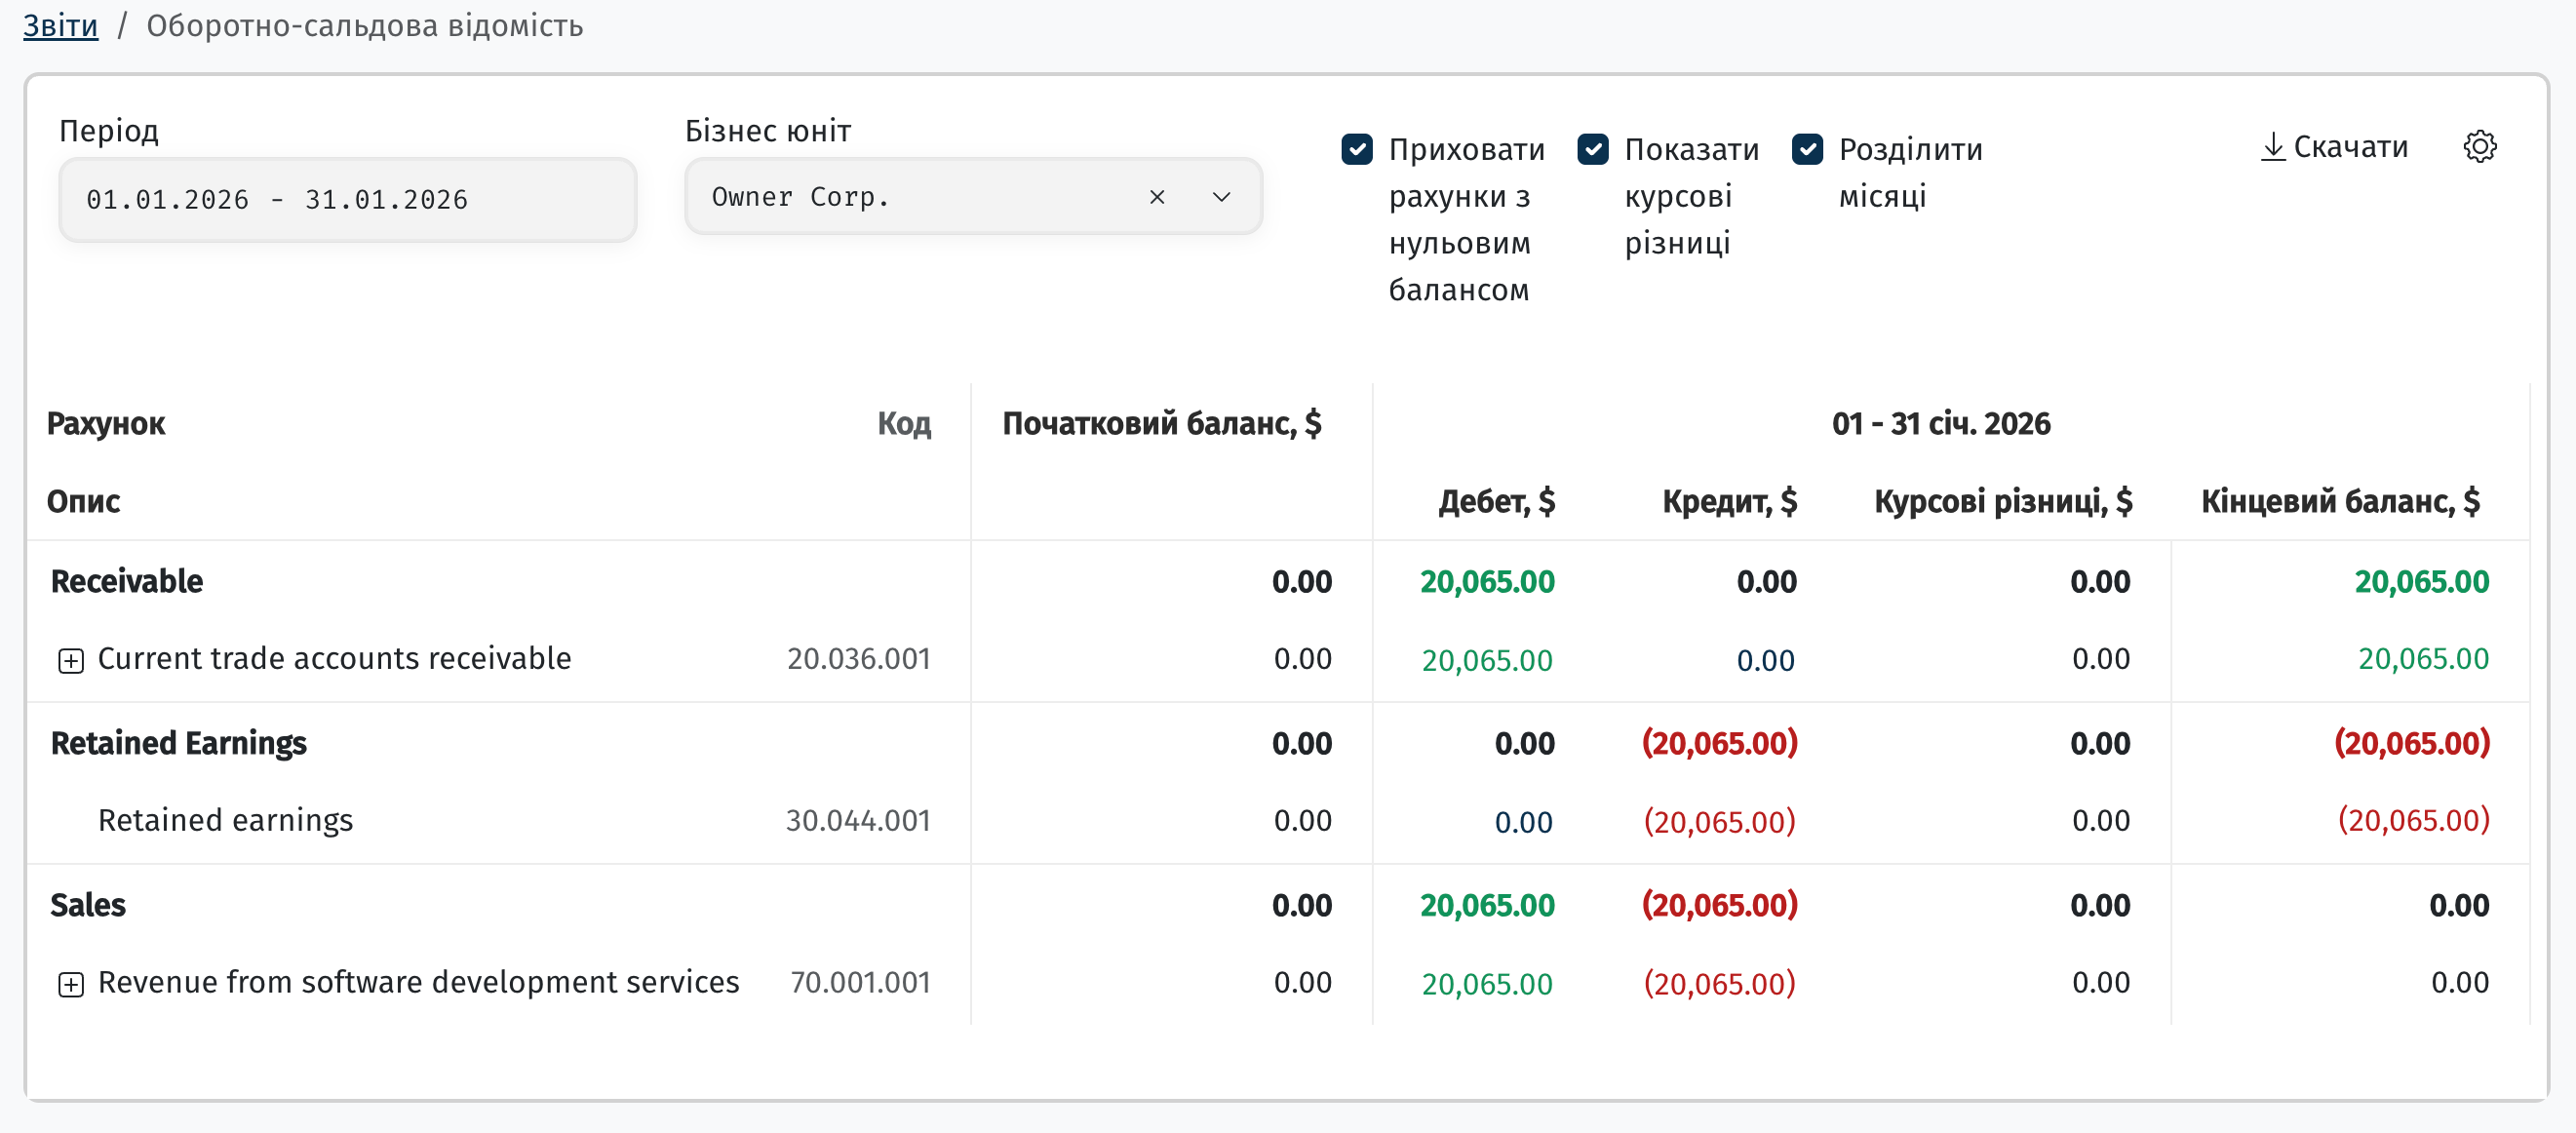The width and height of the screenshot is (2576, 1133).
Task: Click Receivable debit amount 20,065.00
Action: [1487, 581]
